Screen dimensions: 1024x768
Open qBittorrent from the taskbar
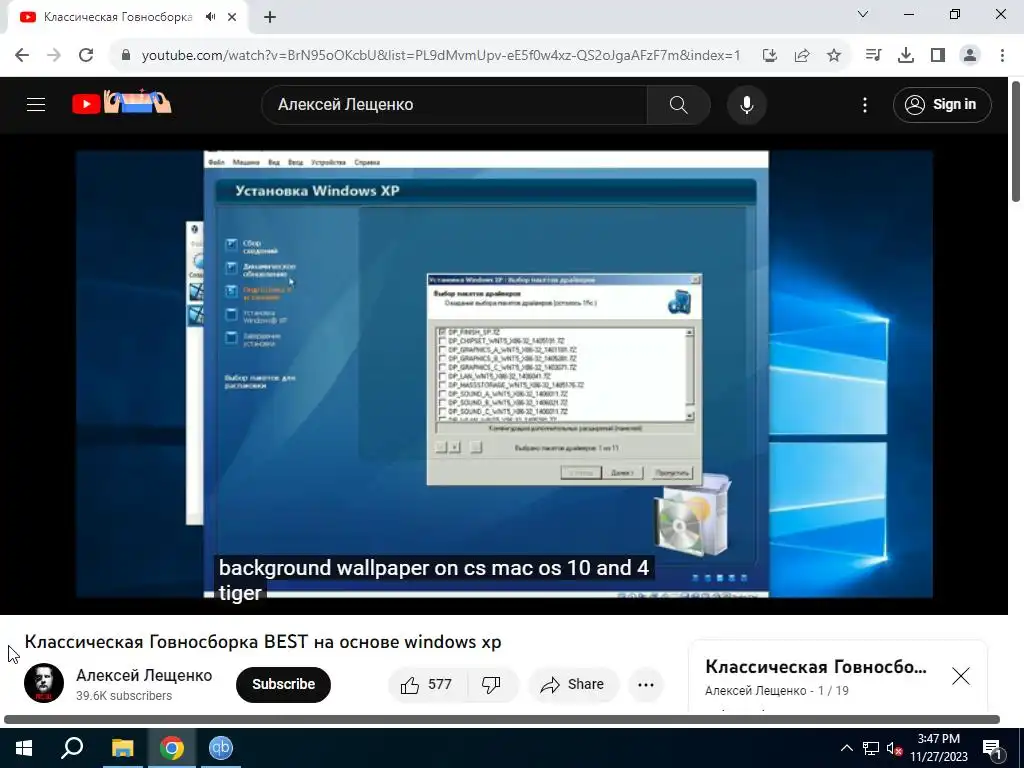coord(221,748)
